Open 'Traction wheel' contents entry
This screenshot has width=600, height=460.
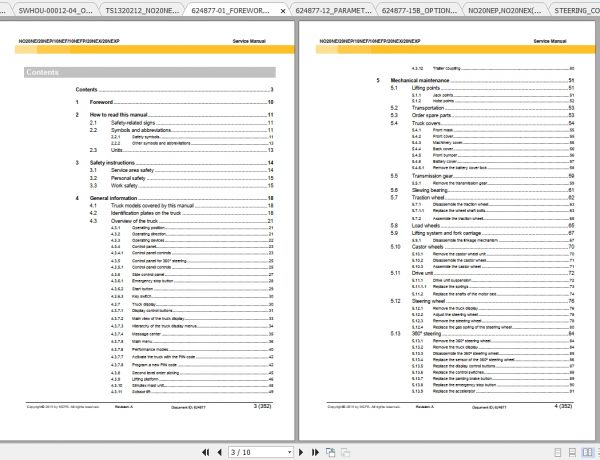pos(483,197)
